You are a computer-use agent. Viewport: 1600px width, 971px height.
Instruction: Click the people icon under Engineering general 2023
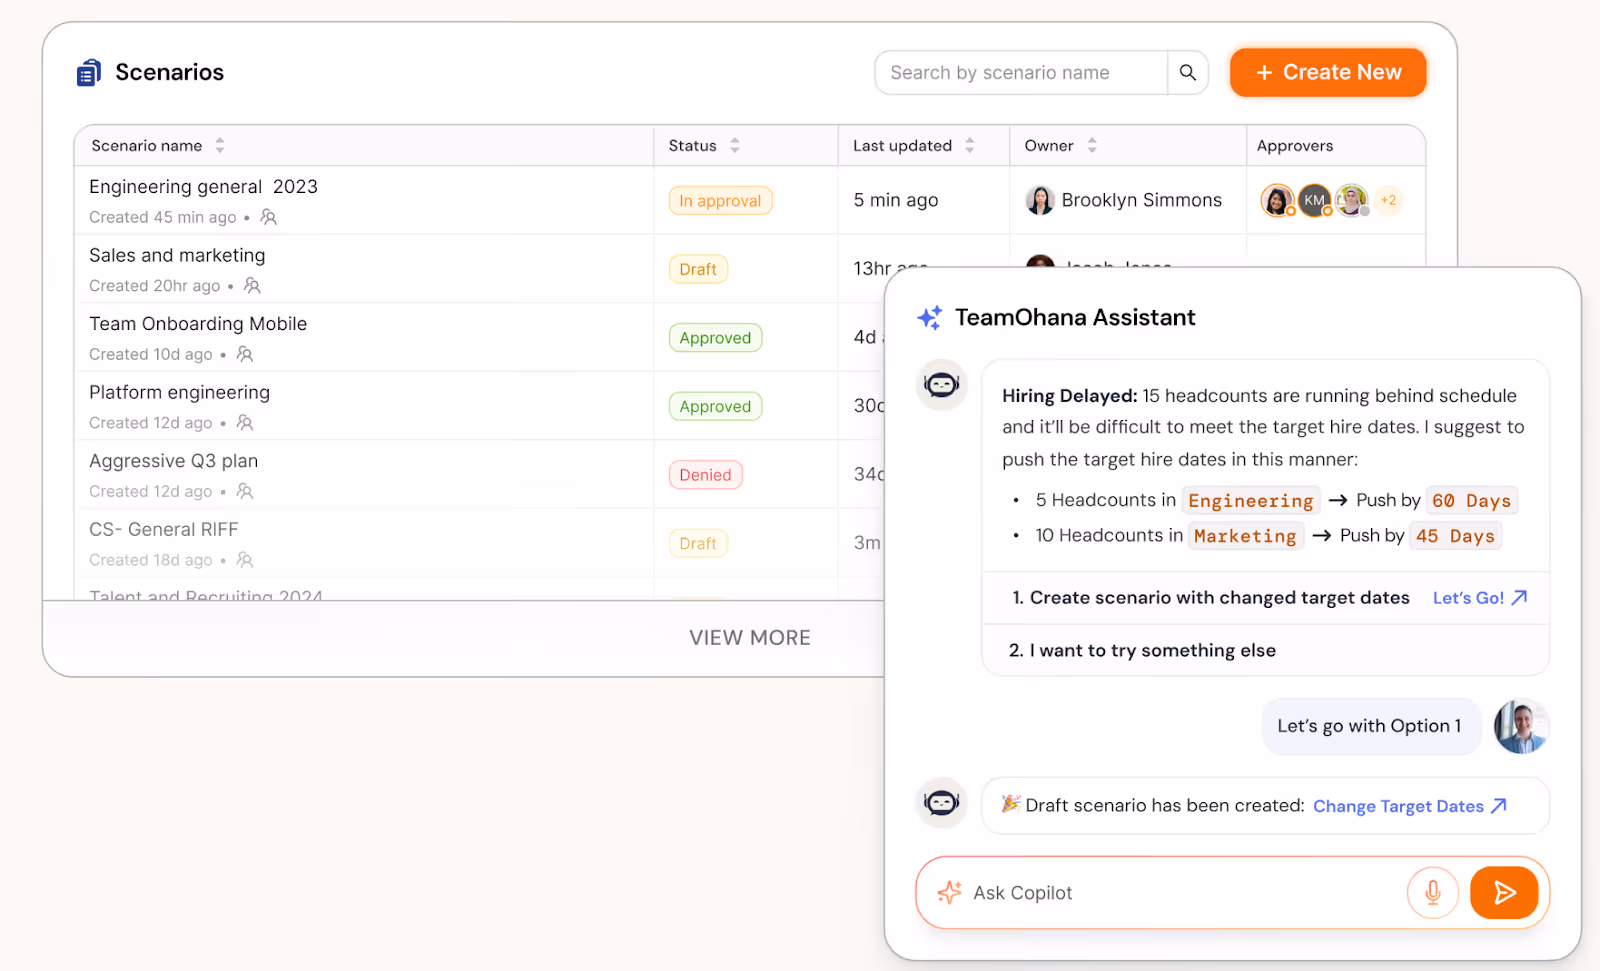269,217
